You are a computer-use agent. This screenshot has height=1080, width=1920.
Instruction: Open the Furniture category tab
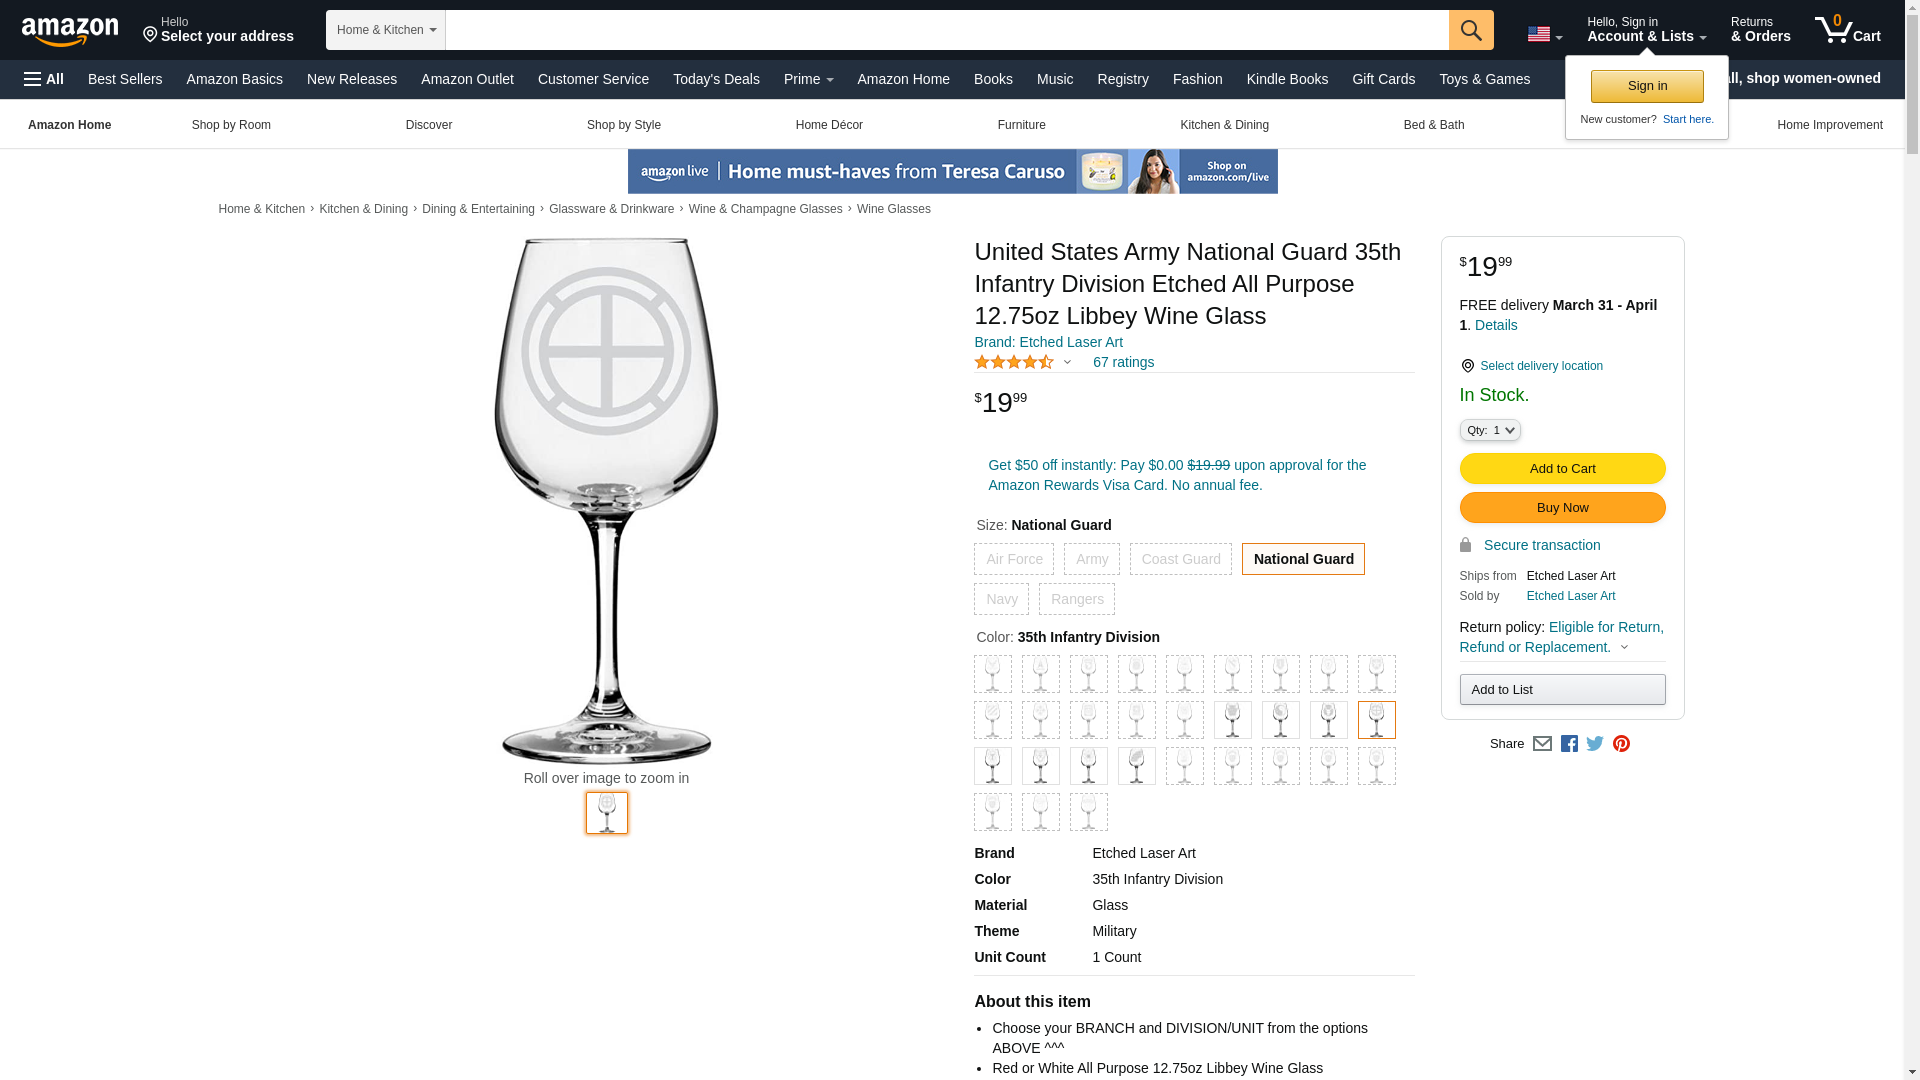click(1022, 125)
